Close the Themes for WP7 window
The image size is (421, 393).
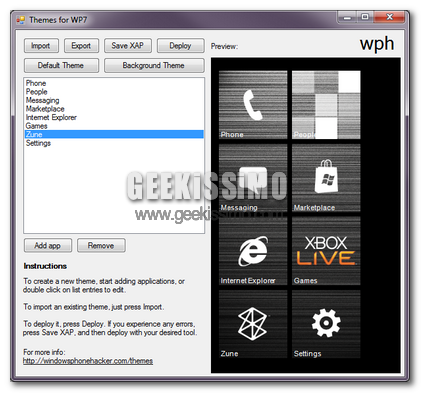point(389,17)
